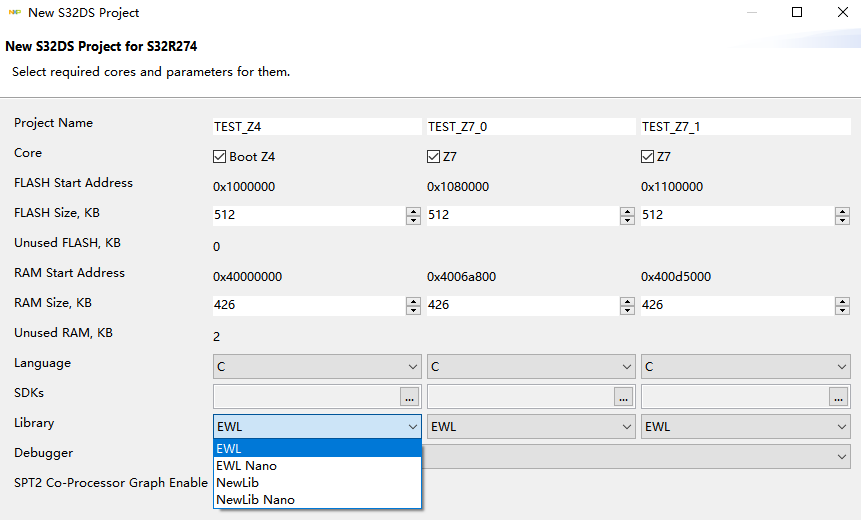The image size is (861, 520).
Task: Click the SDKs browse button for TEST_Z4
Action: (409, 396)
